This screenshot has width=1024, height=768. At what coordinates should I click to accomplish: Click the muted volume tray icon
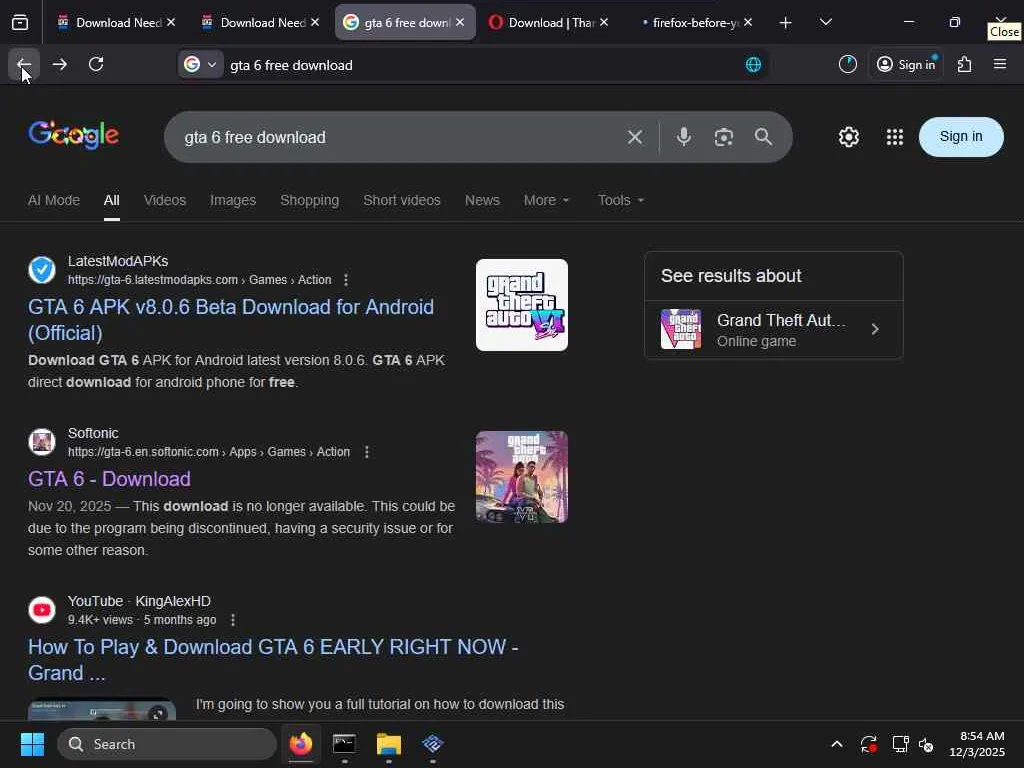pyautogui.click(x=926, y=744)
